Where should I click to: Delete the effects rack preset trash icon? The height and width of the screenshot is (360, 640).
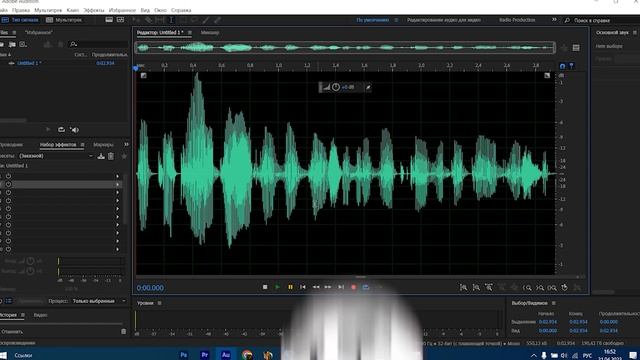point(111,156)
